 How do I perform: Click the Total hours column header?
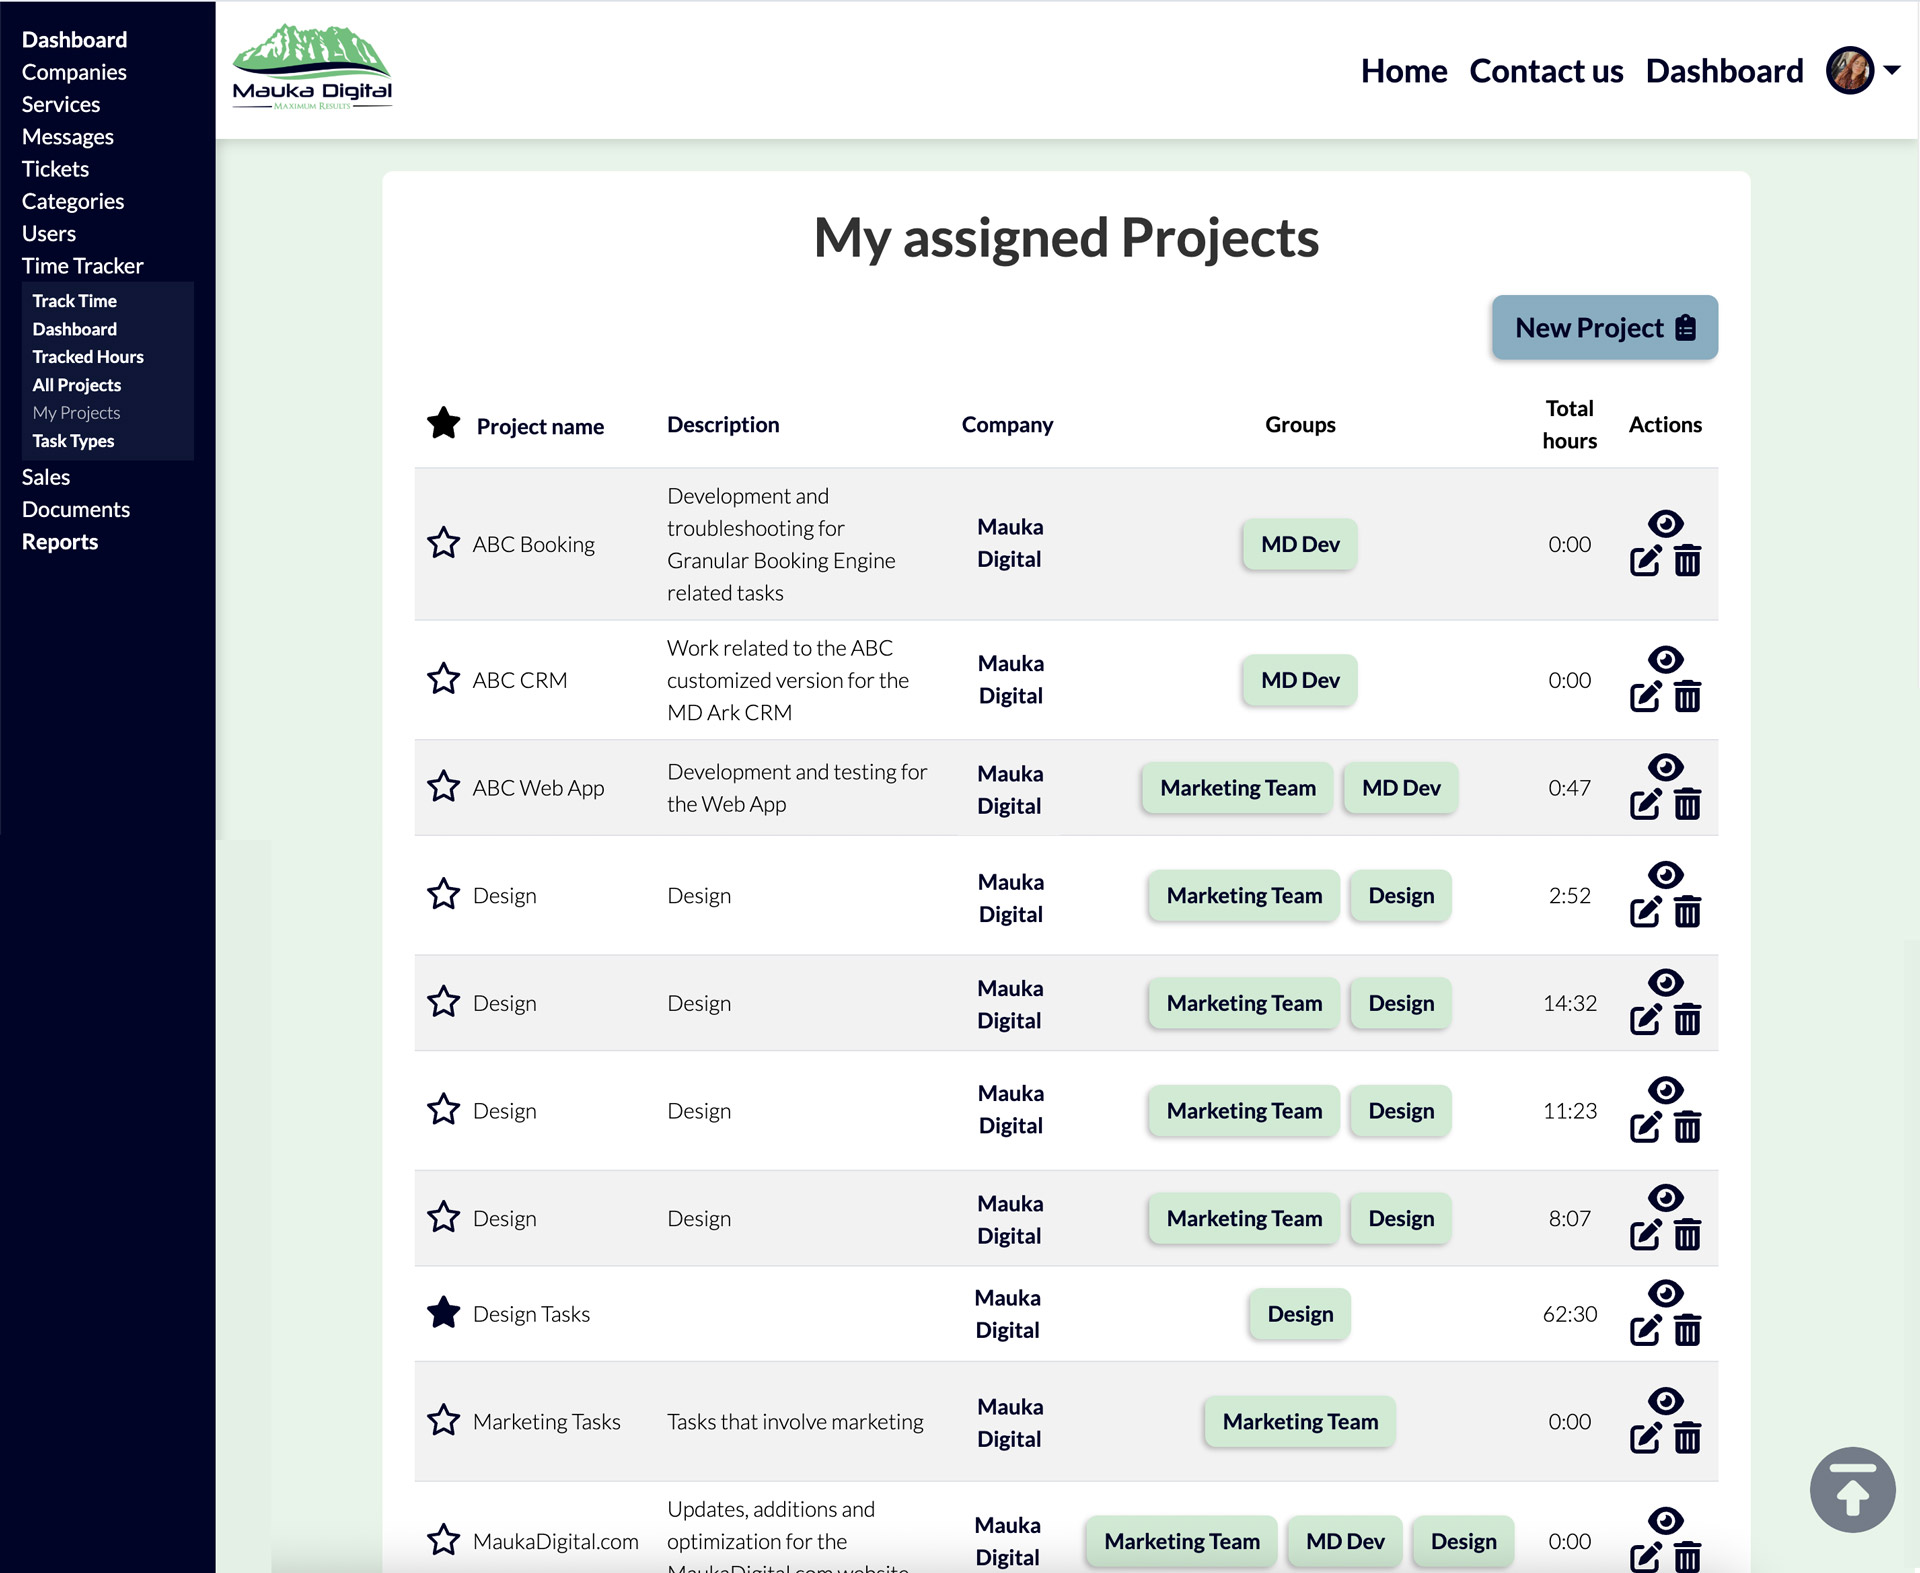1569,424
